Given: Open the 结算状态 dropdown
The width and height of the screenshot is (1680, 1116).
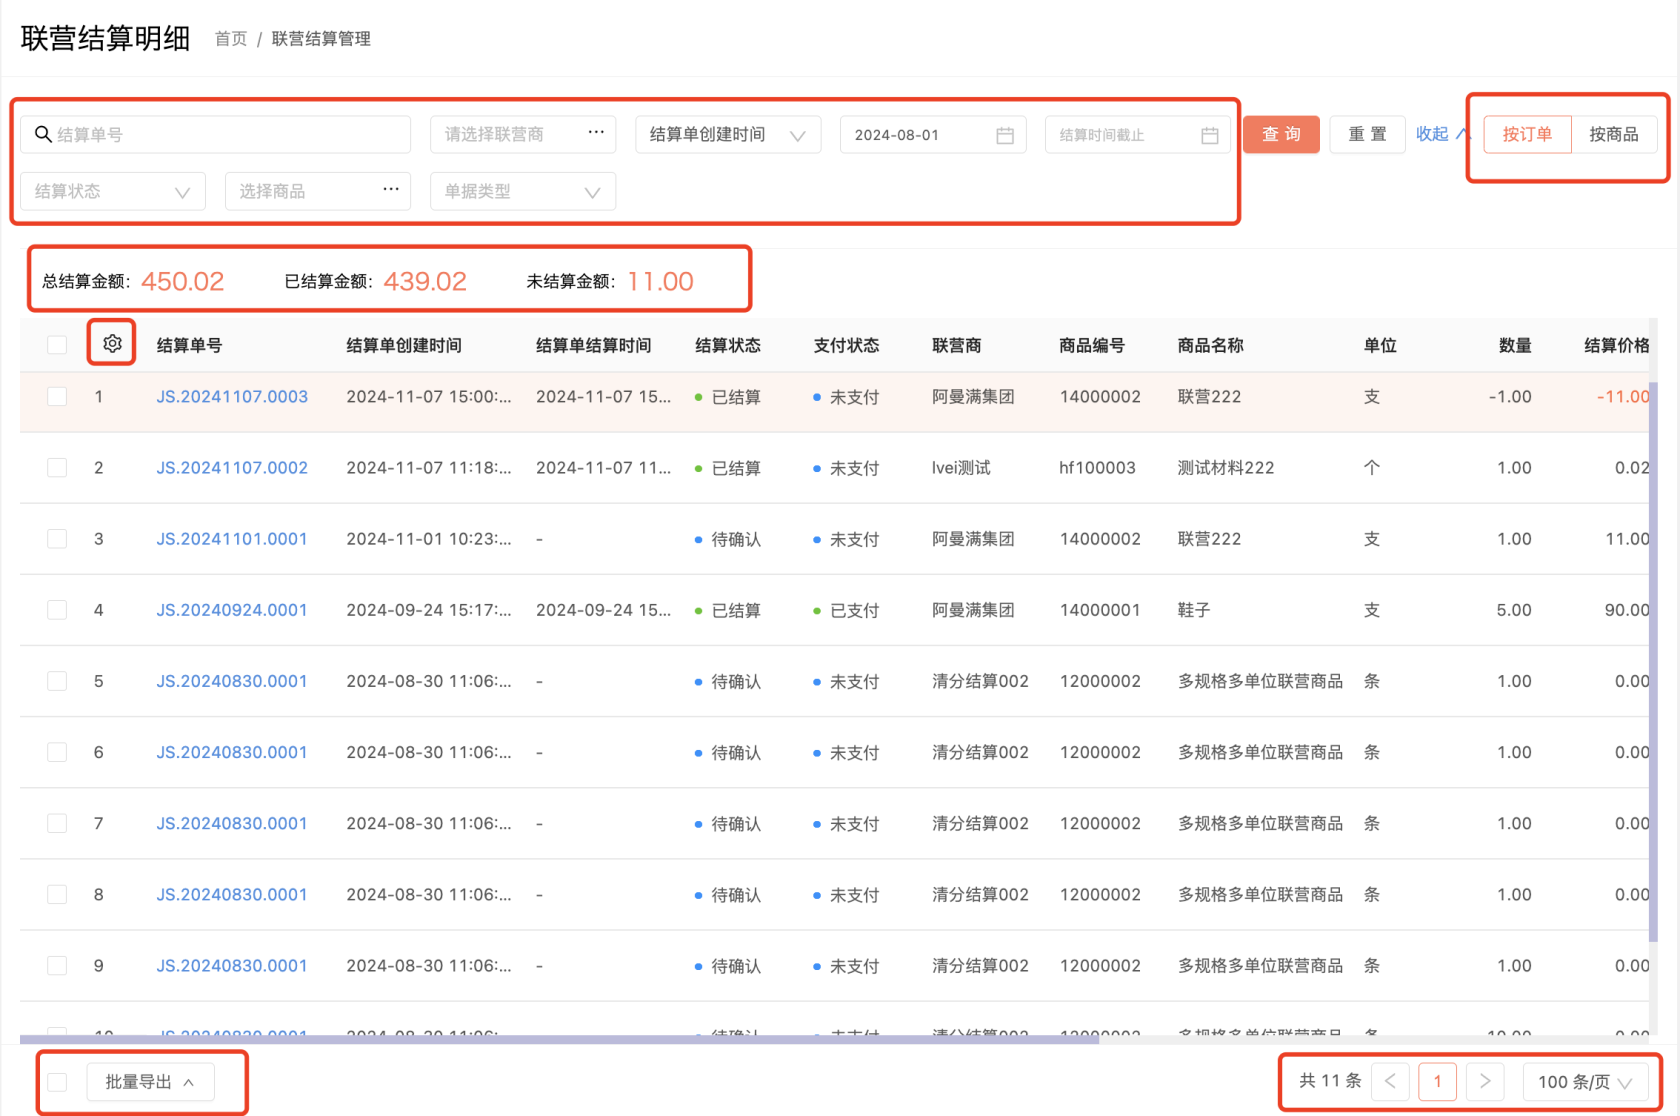Looking at the screenshot, I should click(x=113, y=191).
